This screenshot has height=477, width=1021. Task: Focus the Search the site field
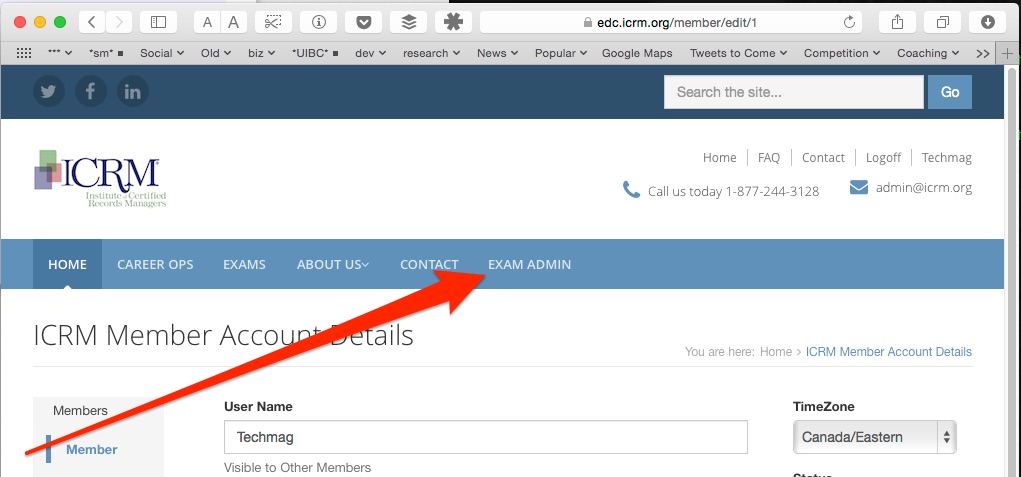click(x=794, y=92)
